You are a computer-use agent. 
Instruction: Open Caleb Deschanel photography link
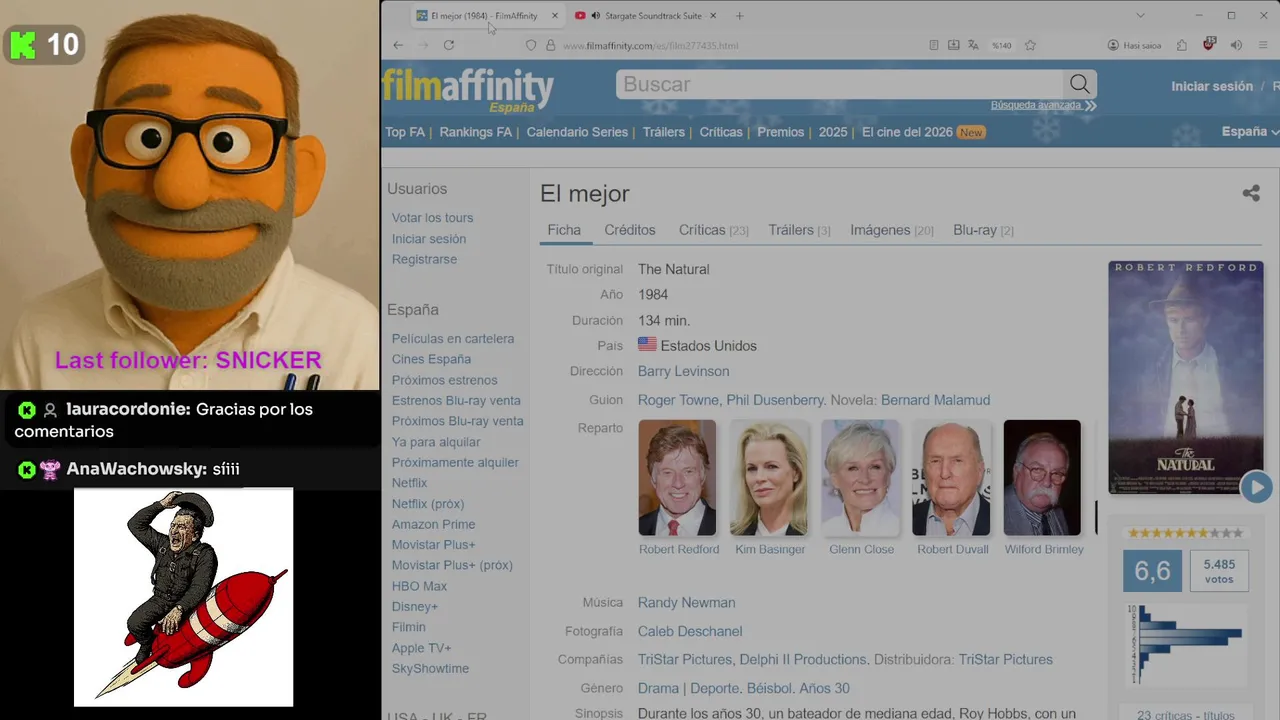pyautogui.click(x=690, y=631)
